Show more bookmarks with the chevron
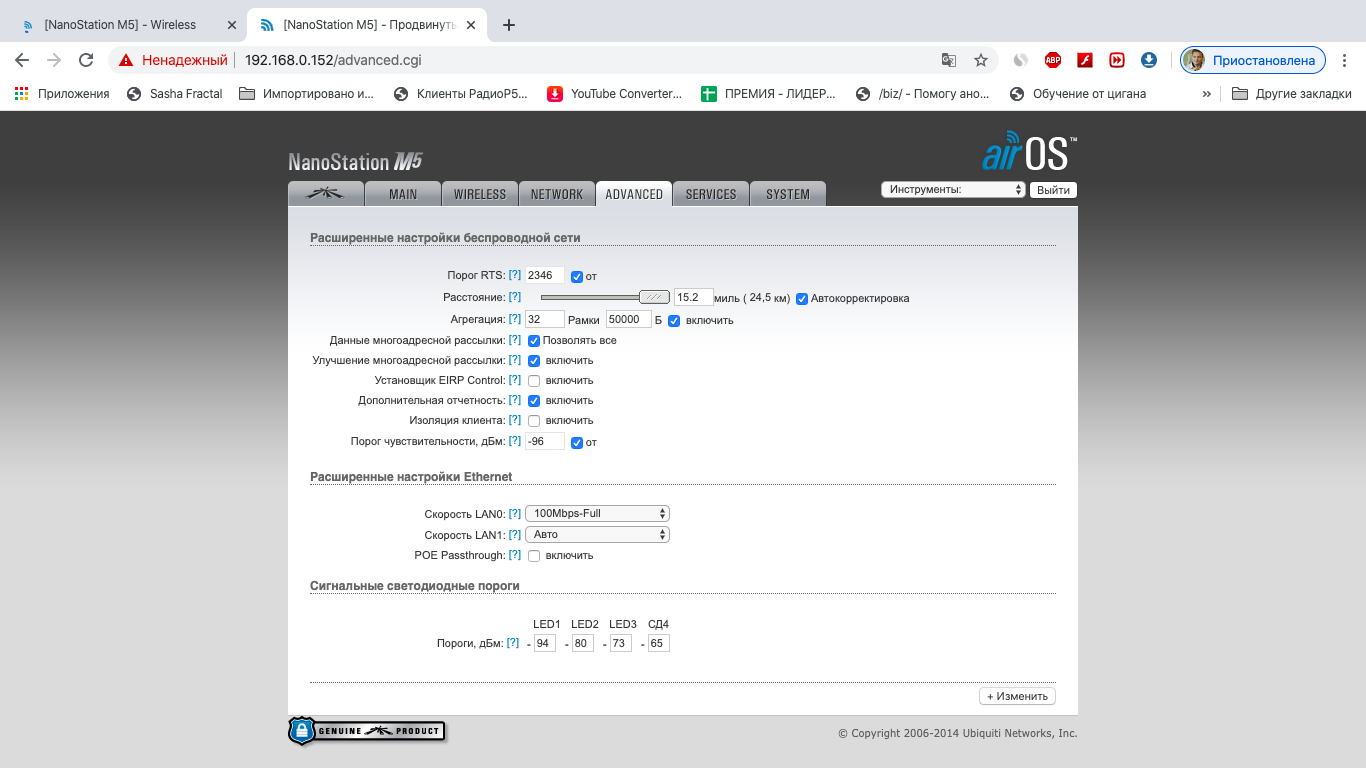This screenshot has width=1366, height=768. pyautogui.click(x=1207, y=94)
